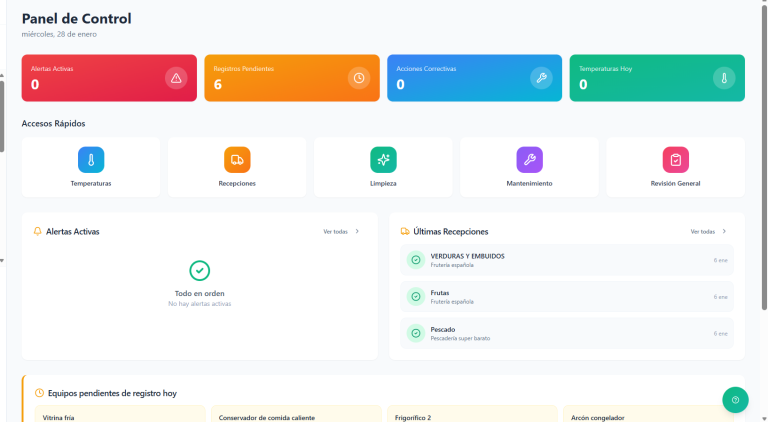Open the Temperaturas thermometer shortcut icon
The image size is (768, 422).
pyautogui.click(x=91, y=159)
